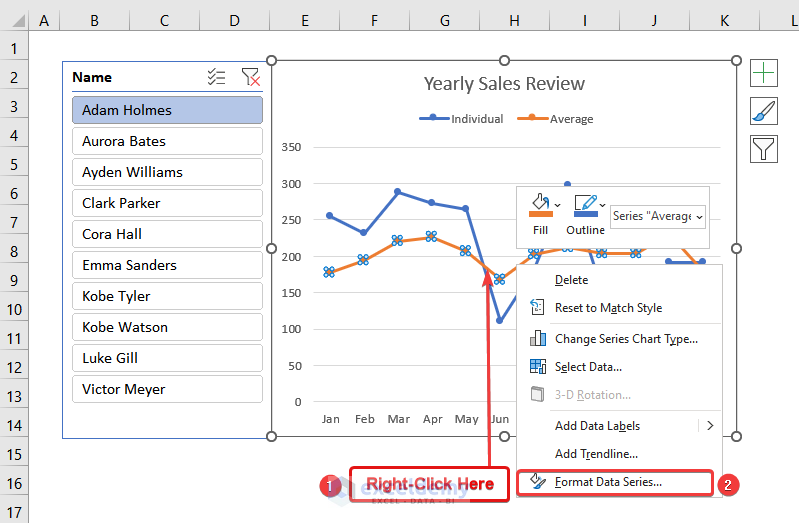Select Luke Gill in the slicer

pos(167,358)
